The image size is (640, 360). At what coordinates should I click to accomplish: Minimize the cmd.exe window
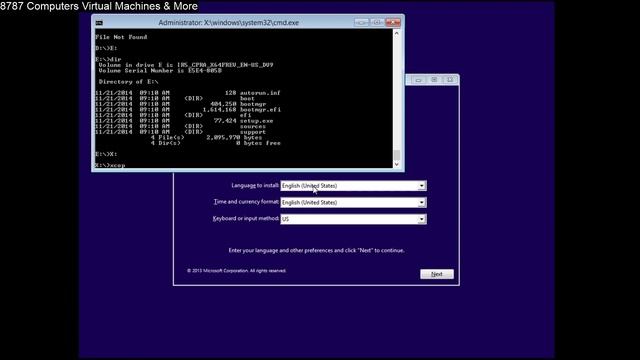tap(361, 22)
